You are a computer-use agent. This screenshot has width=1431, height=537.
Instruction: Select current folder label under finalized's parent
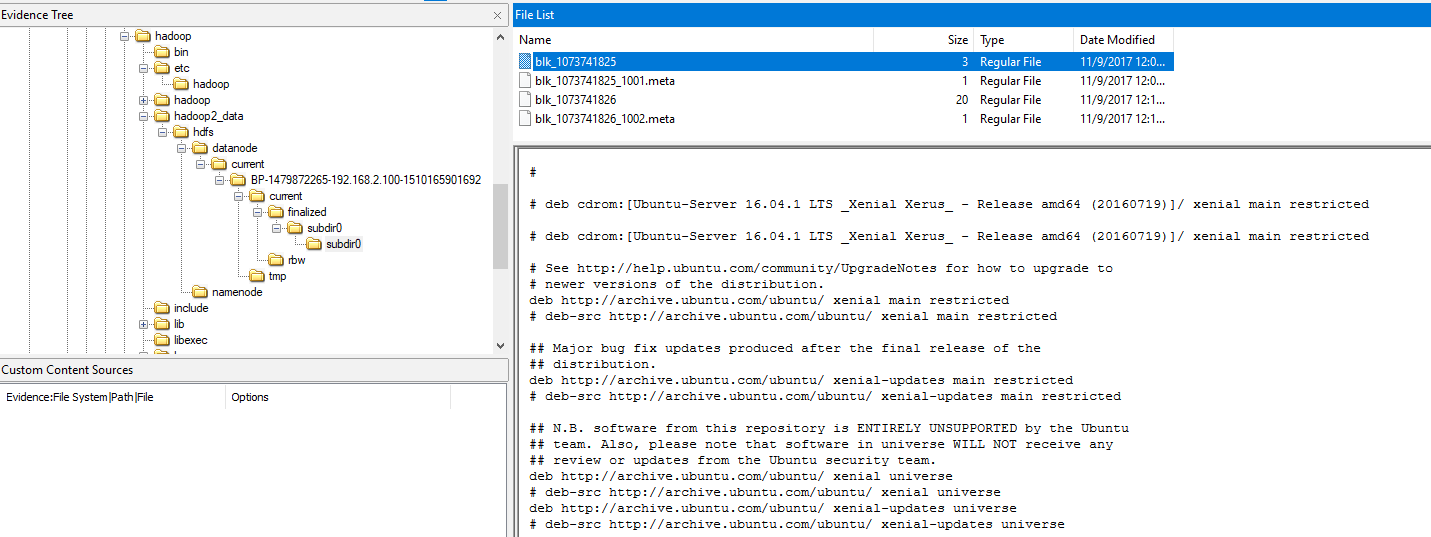click(x=285, y=196)
